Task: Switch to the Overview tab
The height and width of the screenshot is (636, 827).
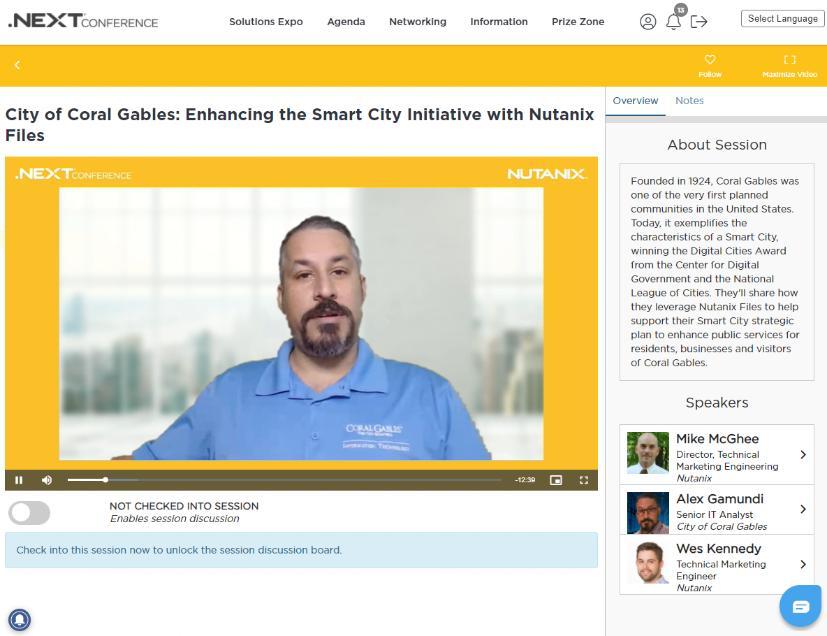Action: pos(636,100)
